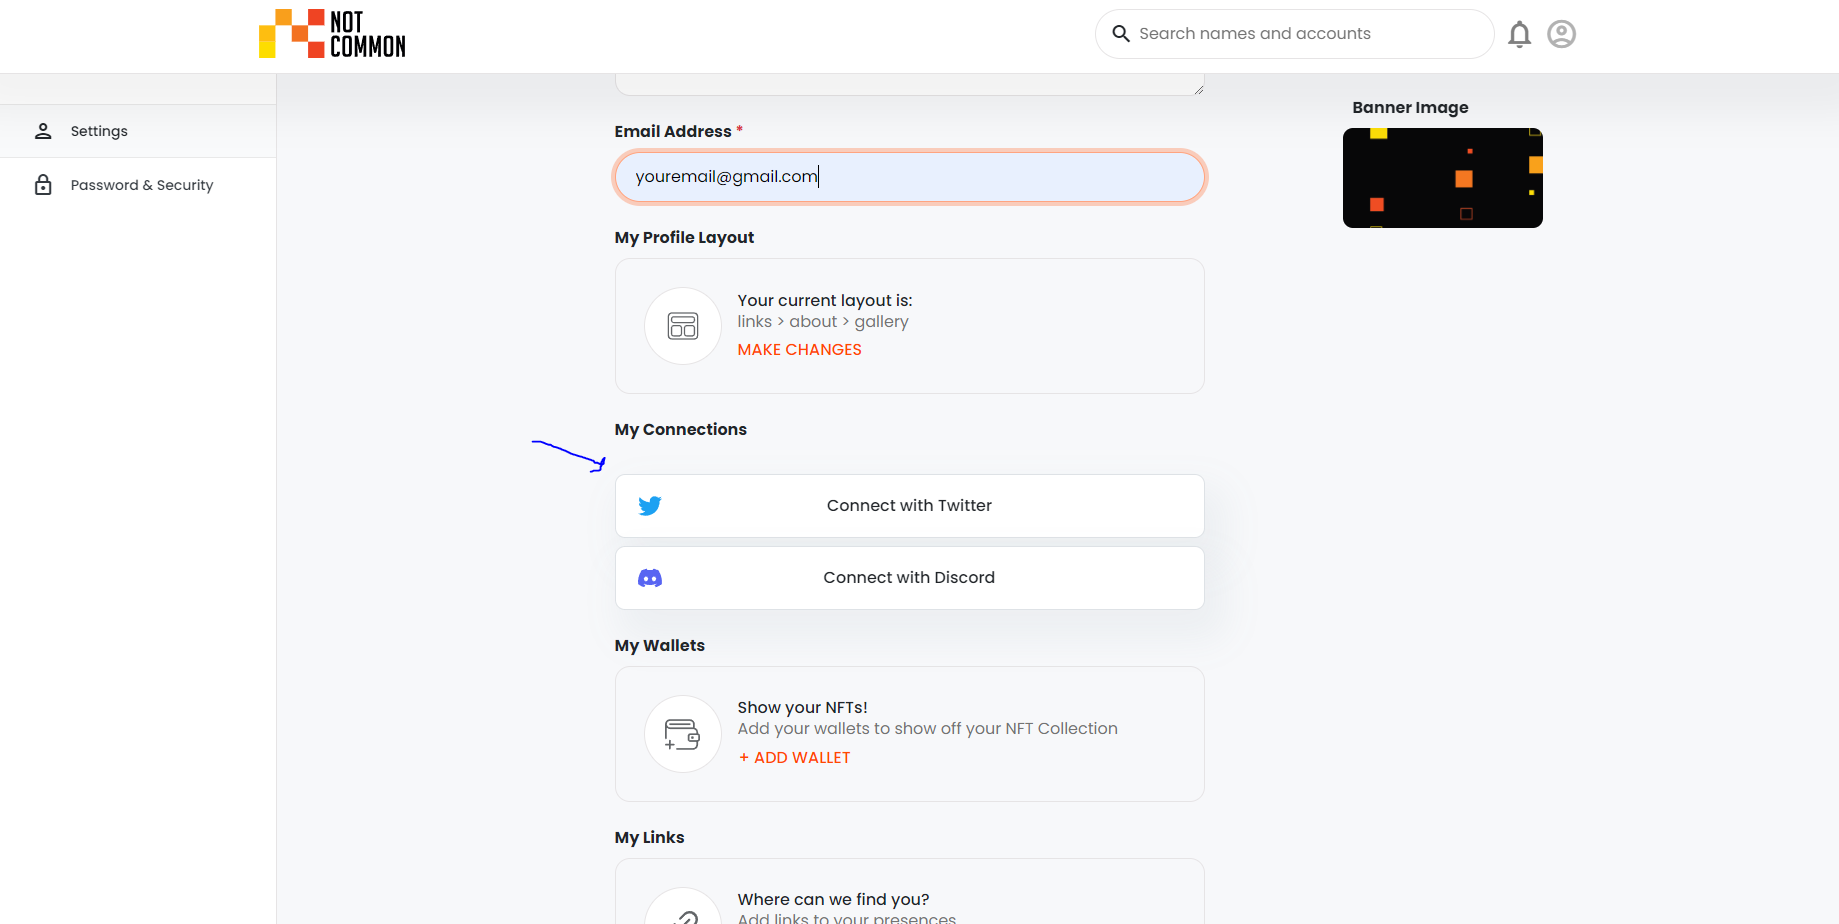This screenshot has width=1839, height=924.
Task: Focus the search names and accounts field
Action: (1294, 34)
